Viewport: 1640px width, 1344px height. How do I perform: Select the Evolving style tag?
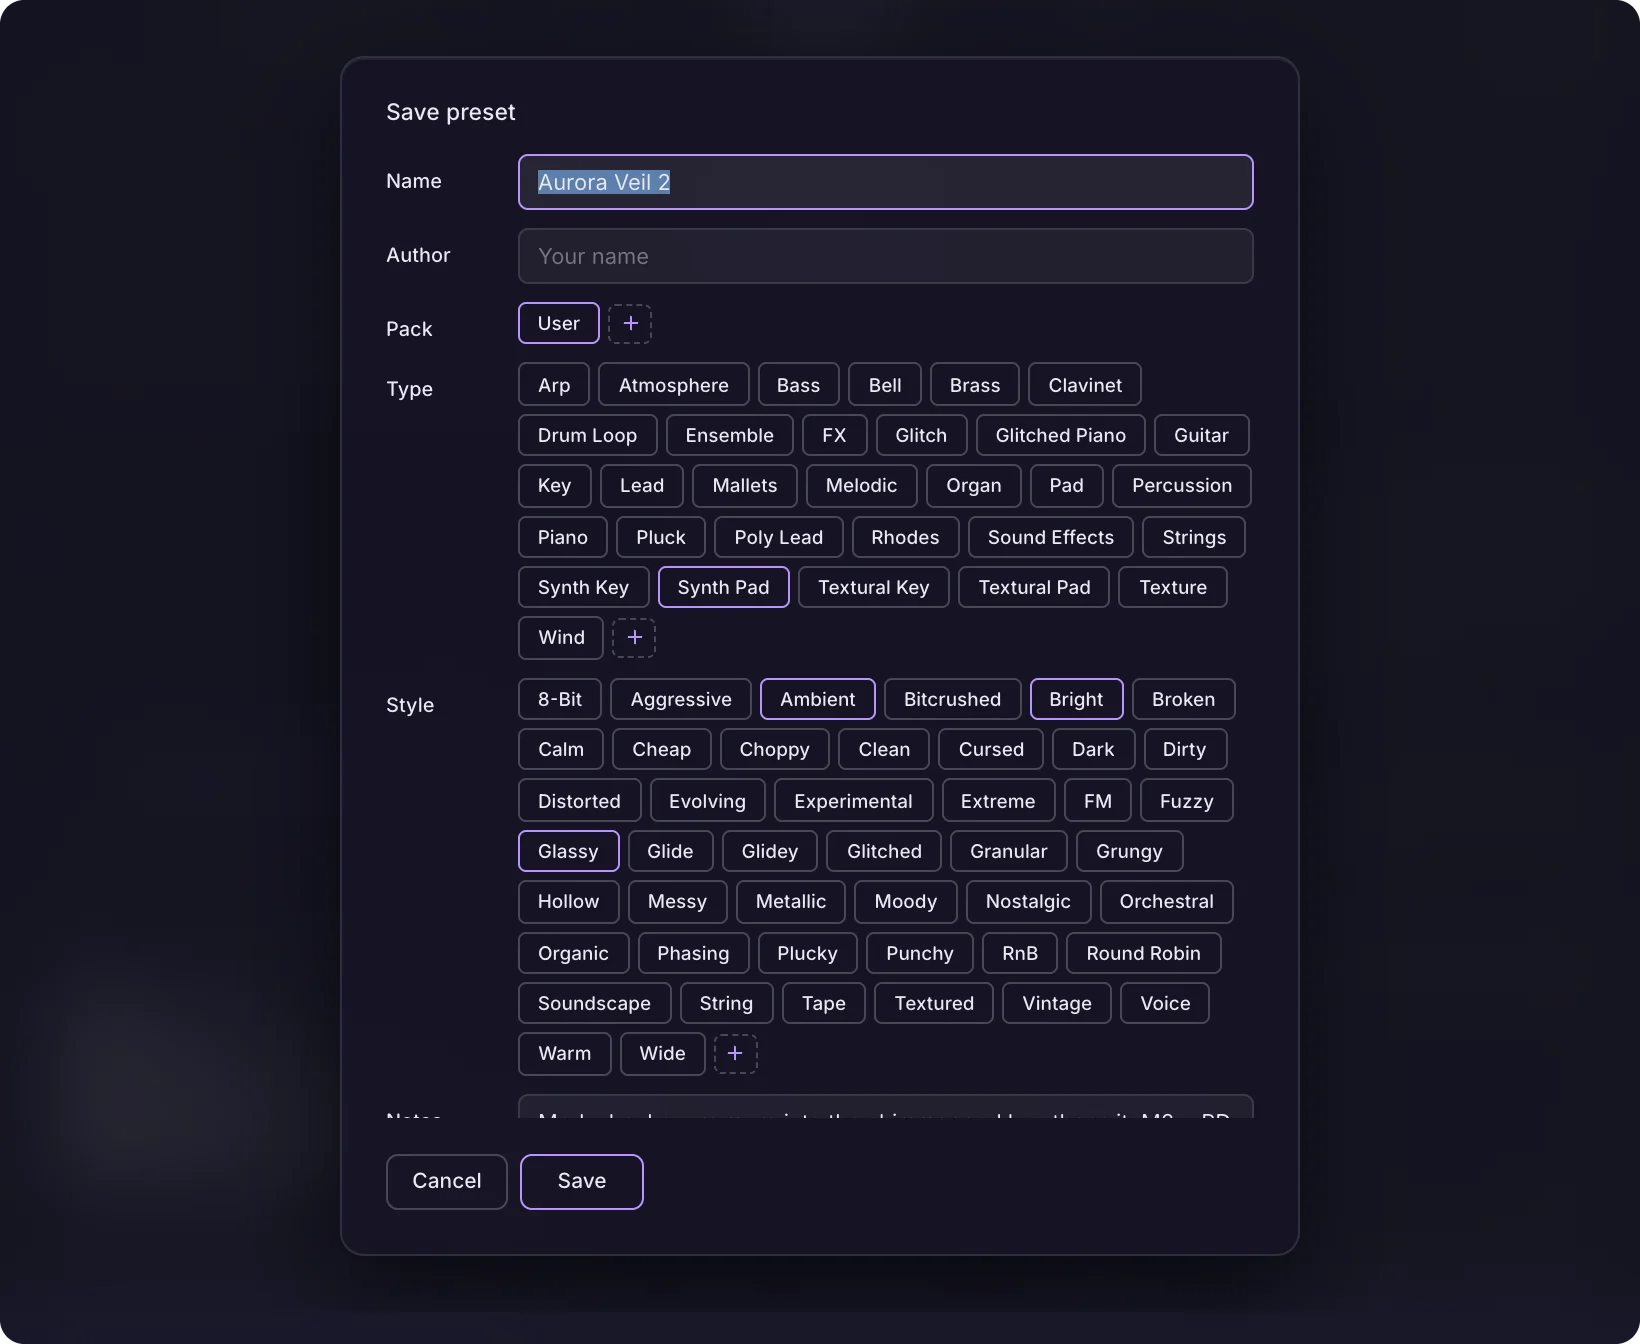pyautogui.click(x=707, y=801)
